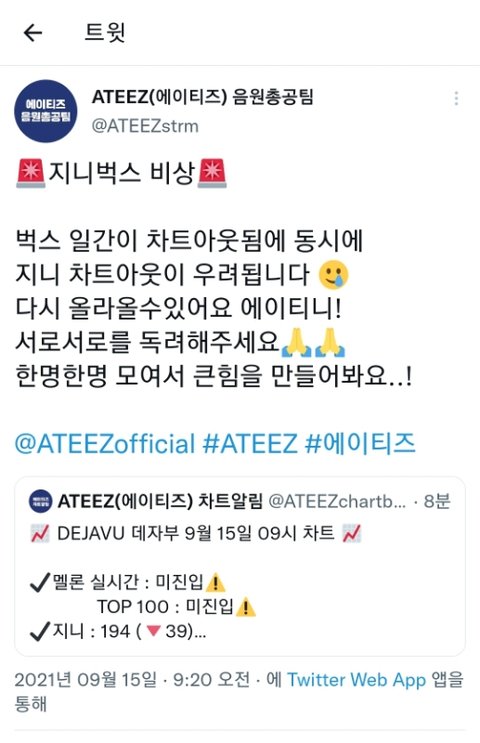480x743 pixels.
Task: Open the quoted tweet DEJAVU chart text
Action: click(195, 534)
